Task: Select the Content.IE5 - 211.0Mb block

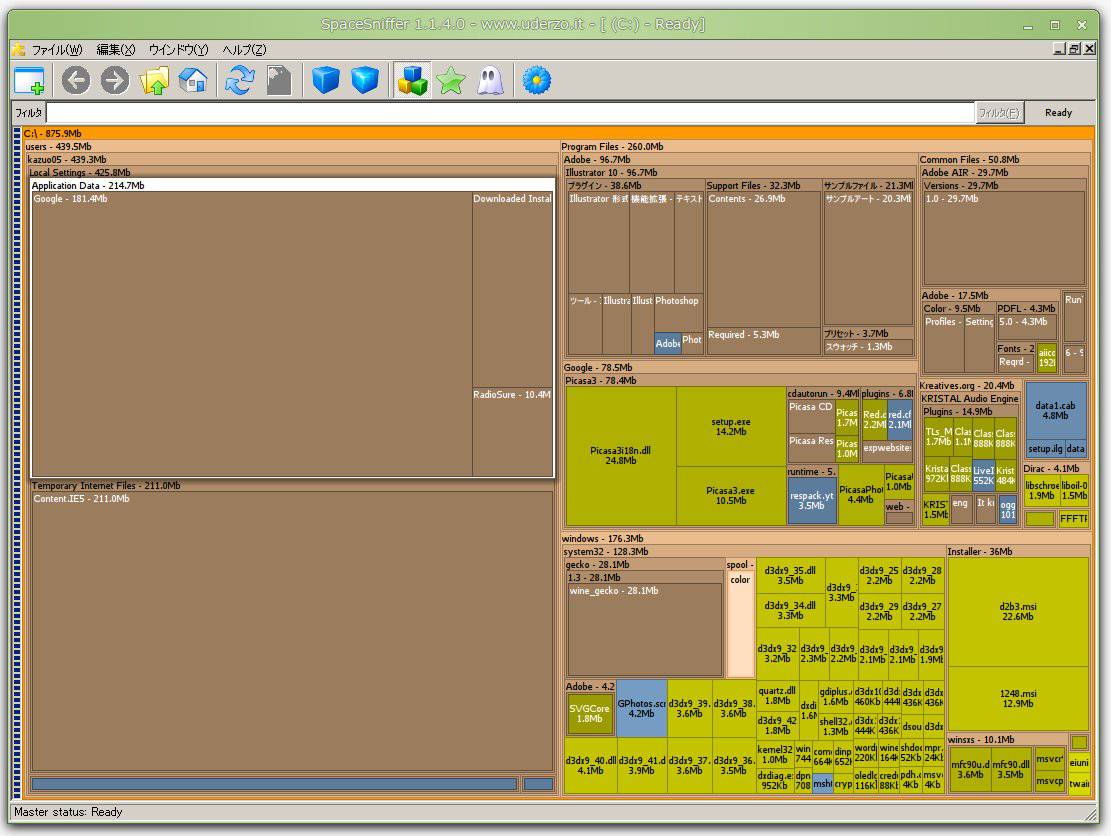Action: 292,632
